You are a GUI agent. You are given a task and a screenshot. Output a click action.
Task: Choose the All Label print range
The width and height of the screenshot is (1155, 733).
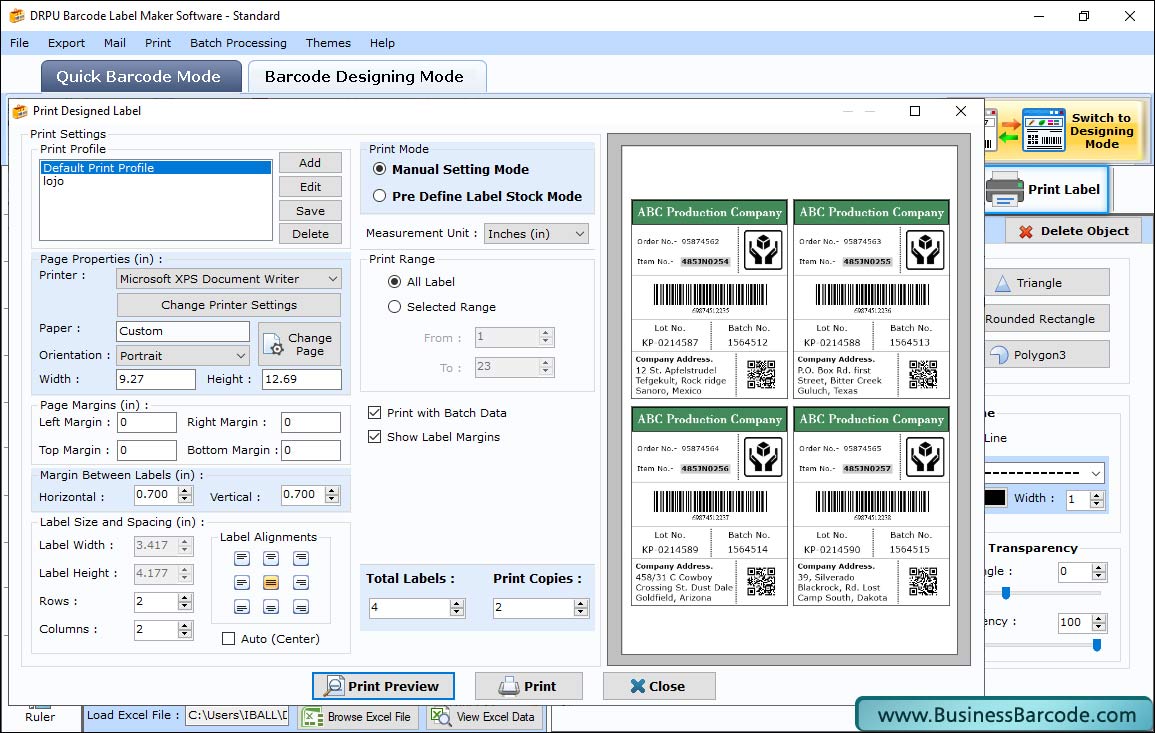(x=395, y=281)
